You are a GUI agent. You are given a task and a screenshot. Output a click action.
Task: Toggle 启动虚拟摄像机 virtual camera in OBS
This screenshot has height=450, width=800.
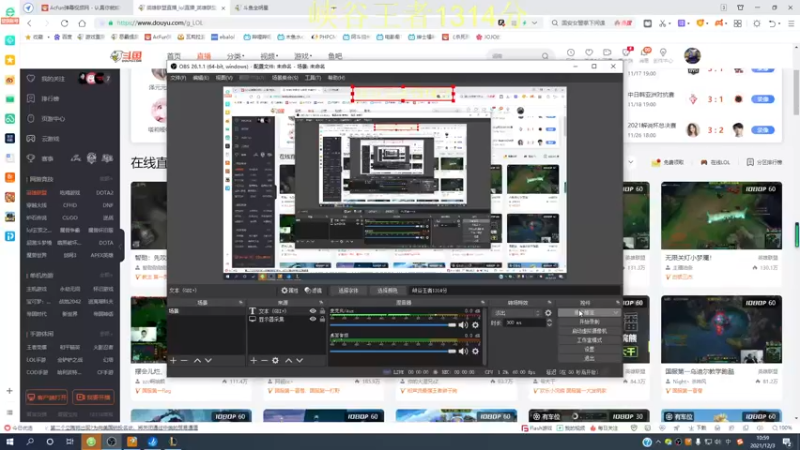[x=589, y=331]
